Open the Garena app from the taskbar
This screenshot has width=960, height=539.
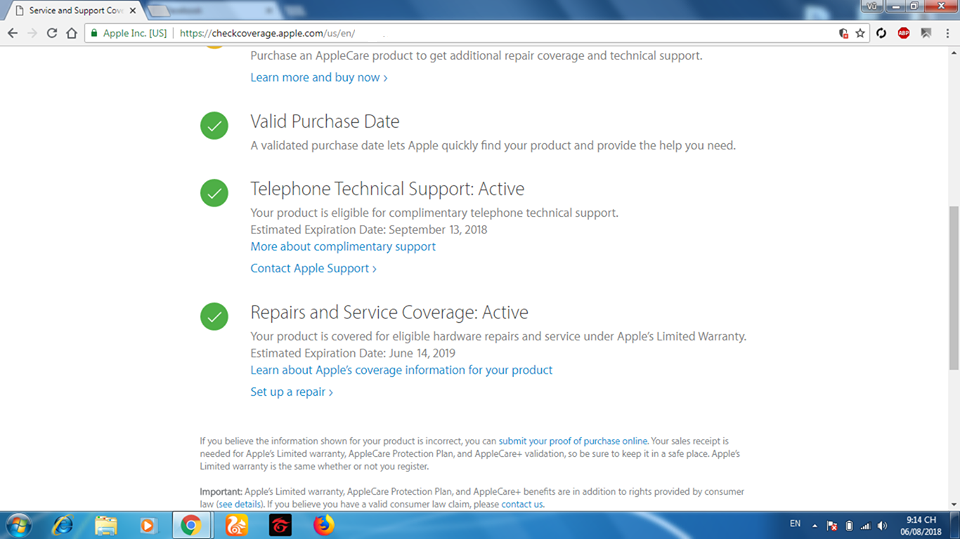[280, 526]
